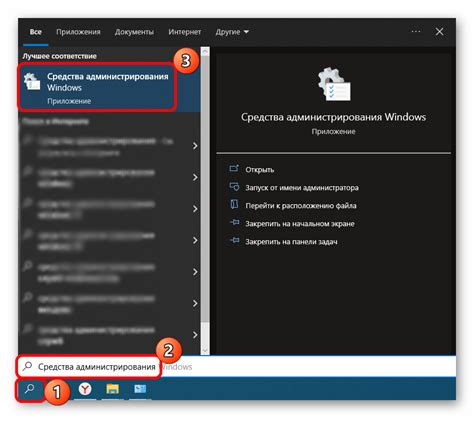Click the Средства администрирования Windows title in preview
Image resolution: width=474 pixels, height=426 pixels.
(x=333, y=117)
